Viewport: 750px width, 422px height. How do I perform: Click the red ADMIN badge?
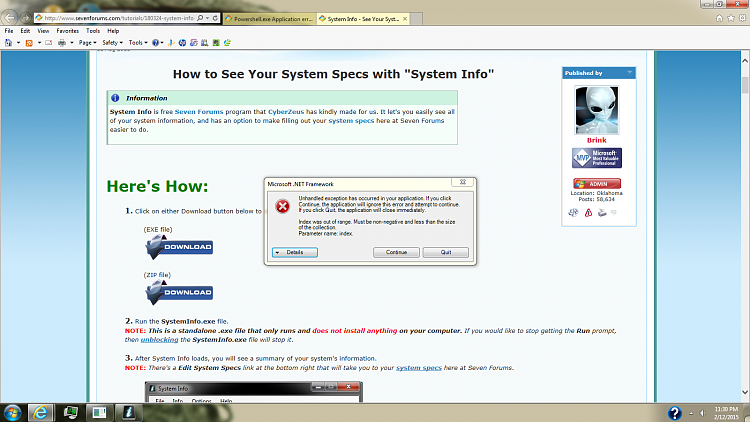pyautogui.click(x=596, y=184)
